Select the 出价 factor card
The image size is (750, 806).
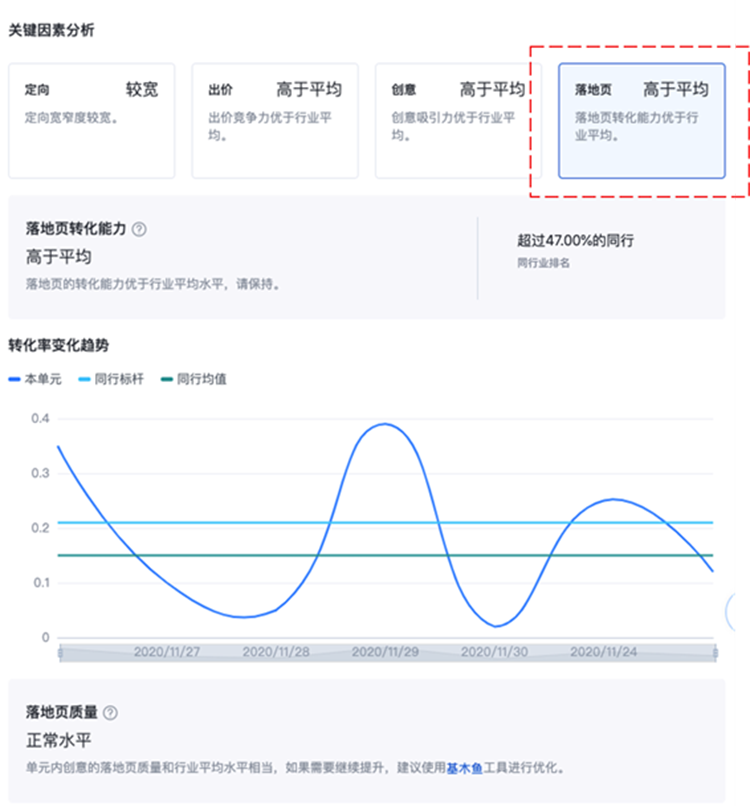[274, 120]
